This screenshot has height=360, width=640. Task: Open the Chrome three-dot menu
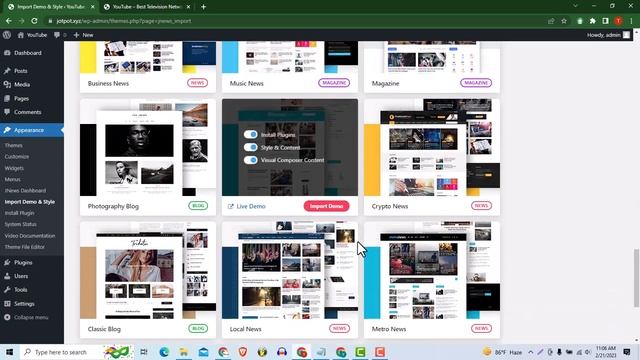(x=631, y=21)
